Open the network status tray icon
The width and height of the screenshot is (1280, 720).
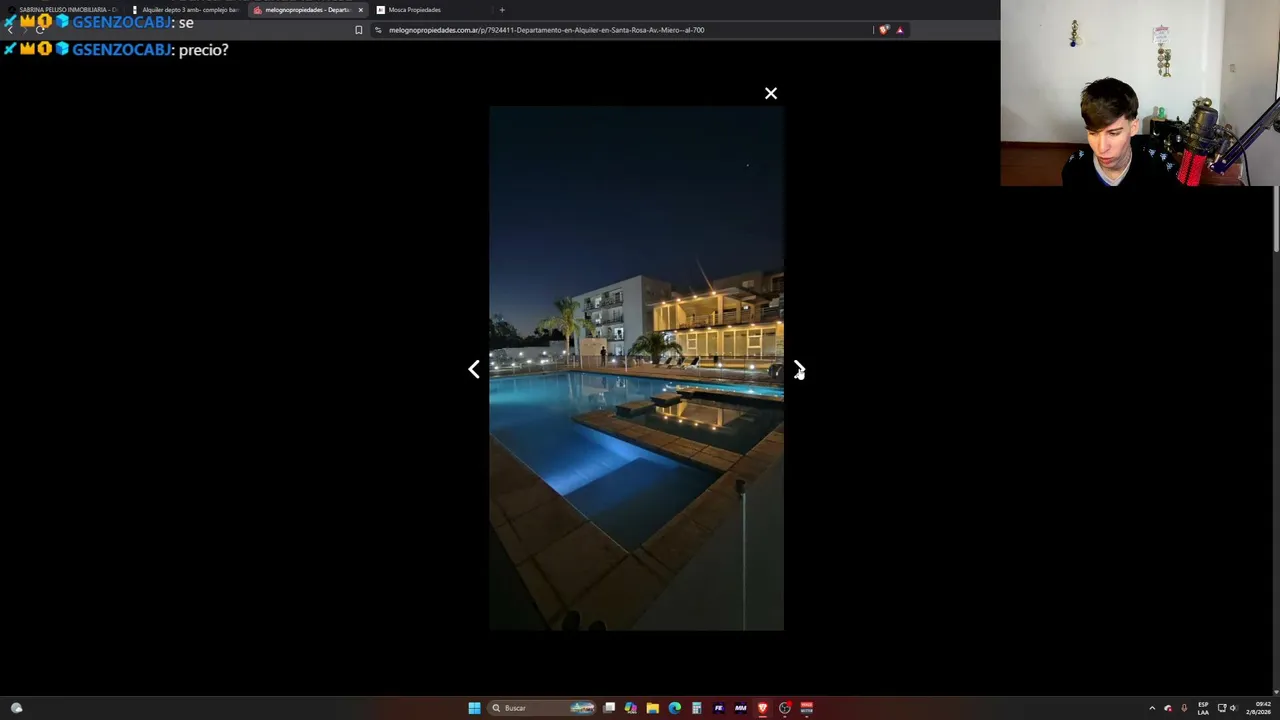[1221, 708]
